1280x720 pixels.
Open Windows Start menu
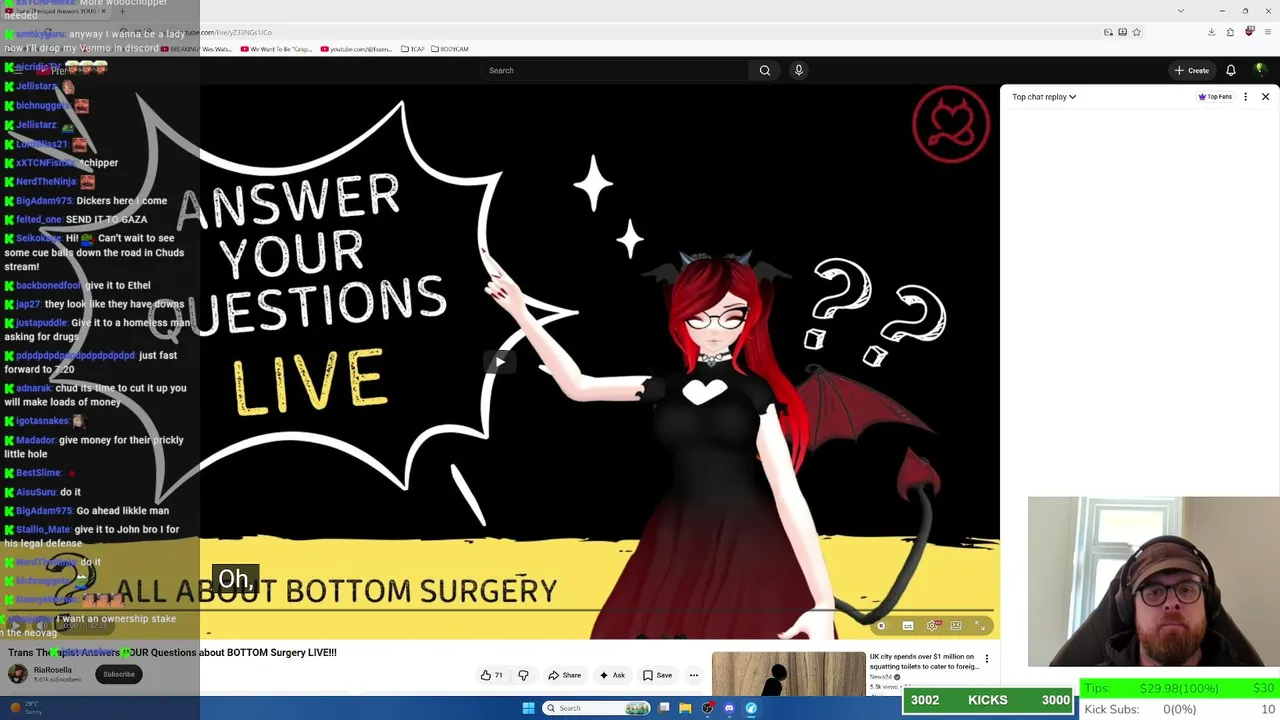click(x=529, y=708)
